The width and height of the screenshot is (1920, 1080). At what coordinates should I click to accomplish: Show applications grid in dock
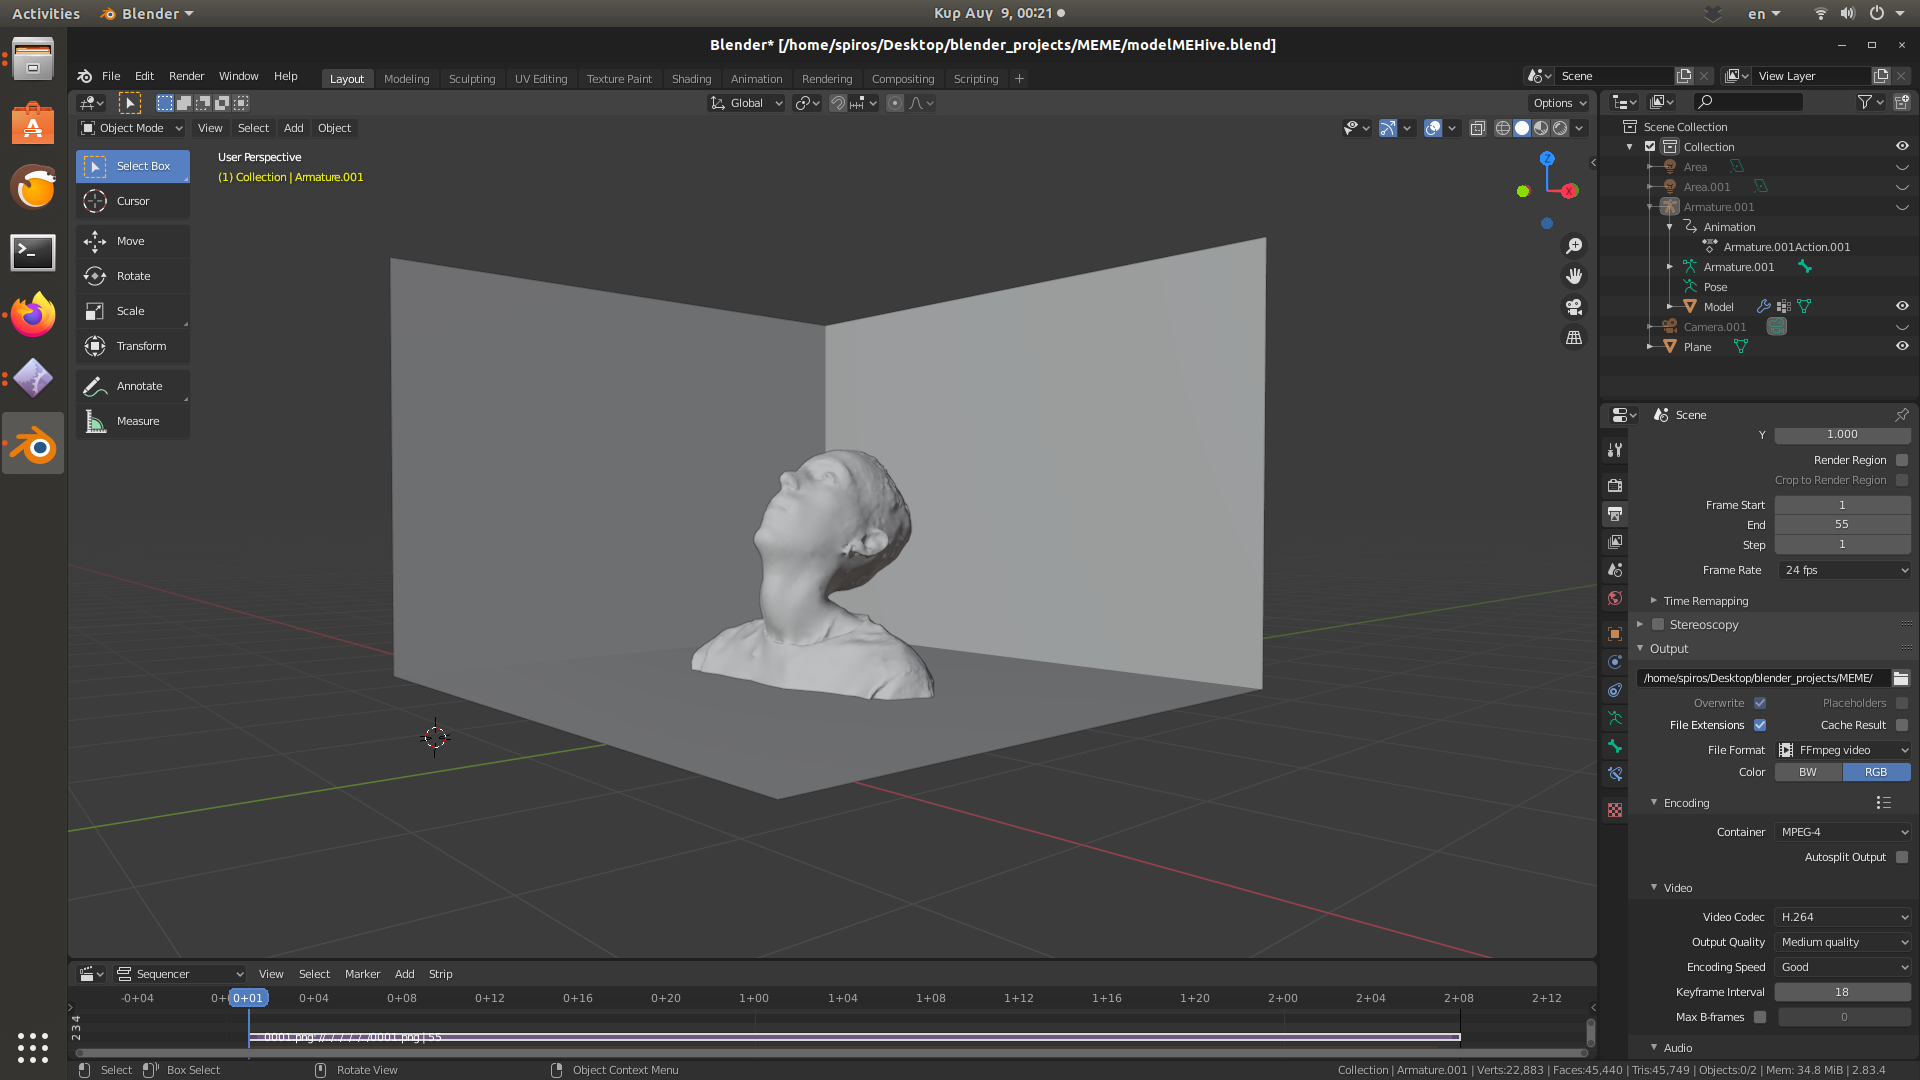33,1047
